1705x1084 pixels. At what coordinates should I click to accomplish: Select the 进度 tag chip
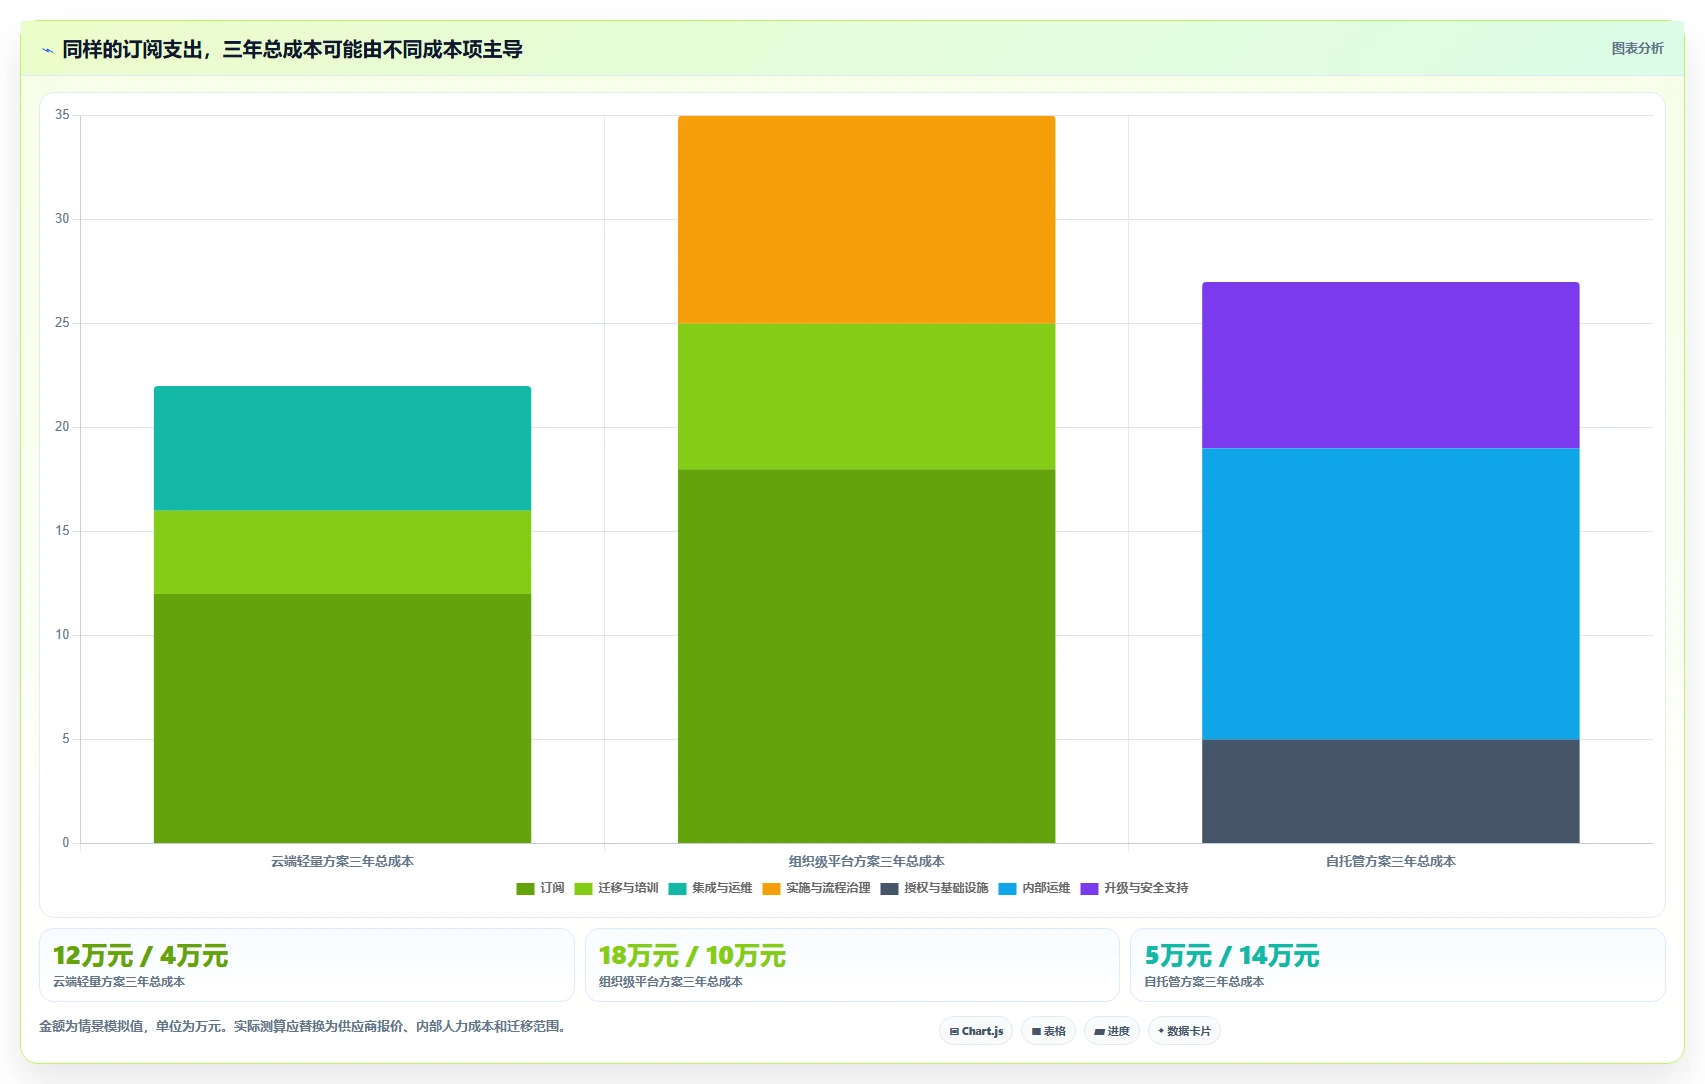point(1112,1031)
